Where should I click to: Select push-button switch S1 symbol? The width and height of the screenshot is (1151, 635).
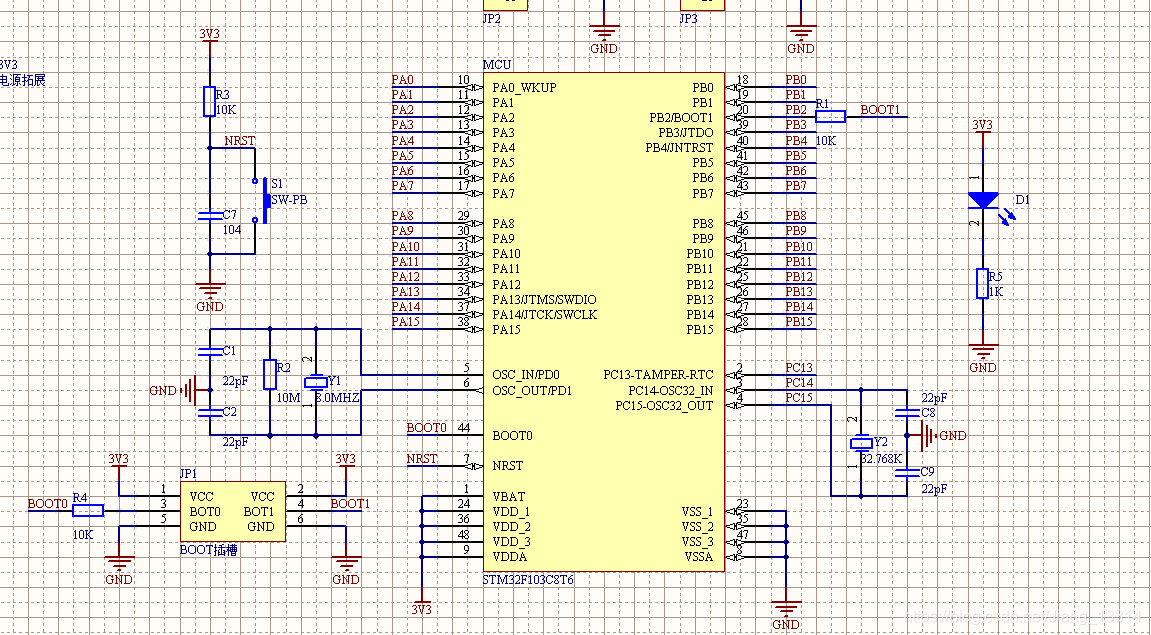(260, 200)
